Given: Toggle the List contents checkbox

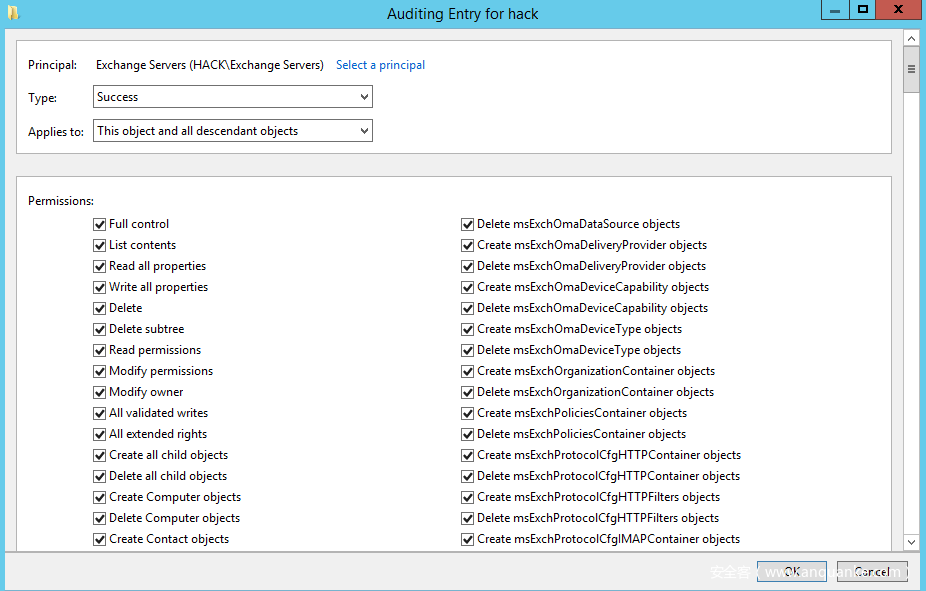Looking at the screenshot, I should pos(100,245).
